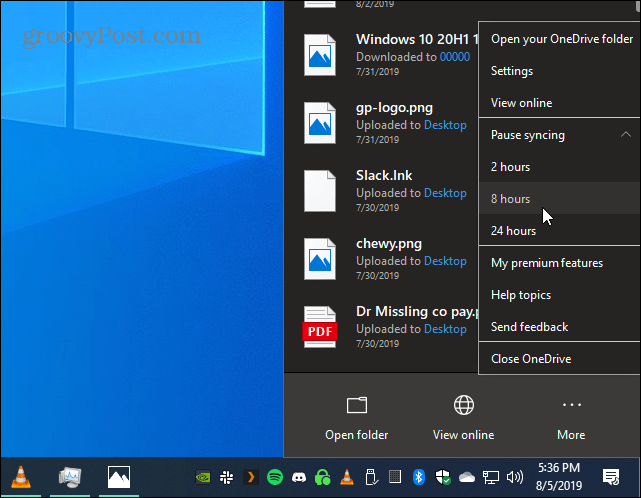
Task: Collapse the Pause syncing submenu
Action: point(559,135)
